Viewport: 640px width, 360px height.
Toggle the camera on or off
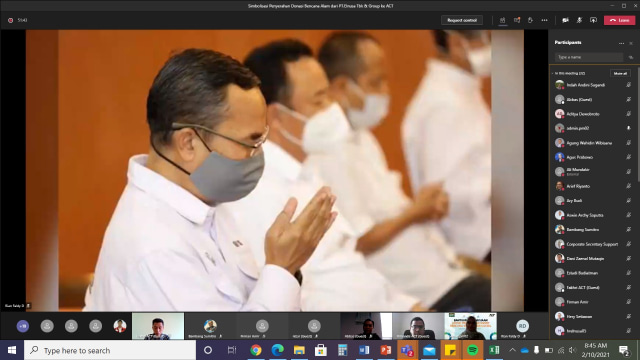tap(565, 20)
